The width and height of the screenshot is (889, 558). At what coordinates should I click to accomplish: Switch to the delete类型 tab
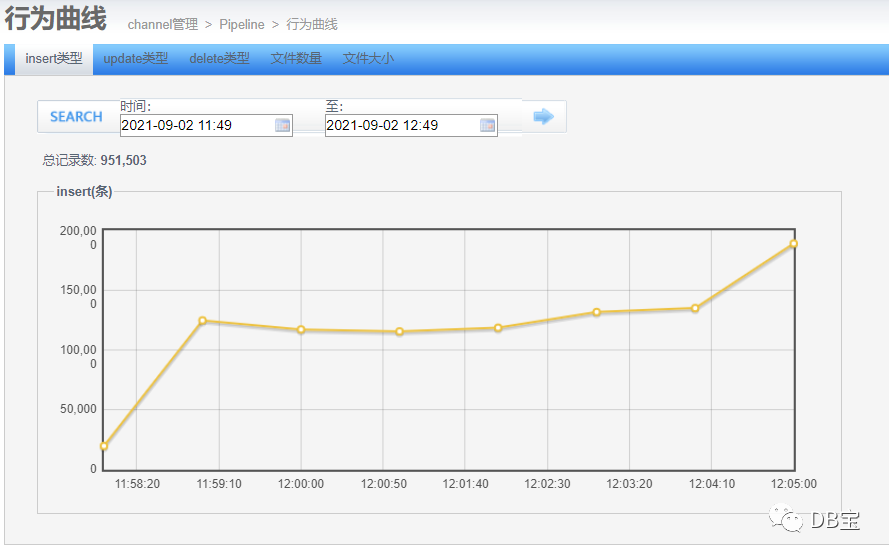point(219,59)
